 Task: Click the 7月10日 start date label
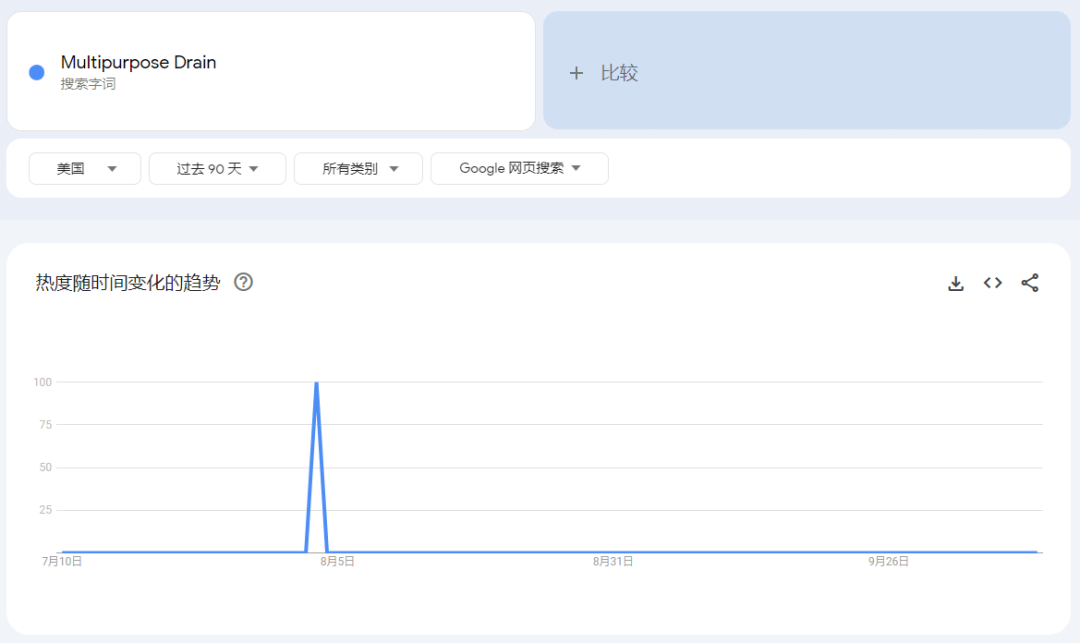pyautogui.click(x=62, y=562)
